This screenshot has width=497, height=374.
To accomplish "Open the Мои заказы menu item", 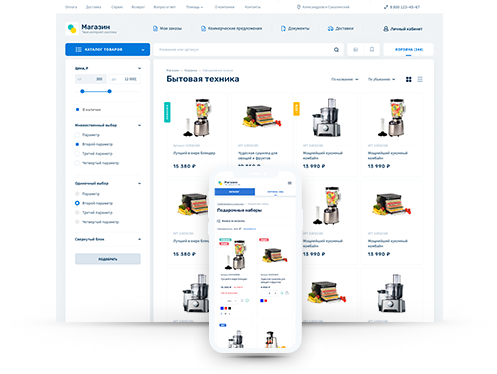I will 167,29.
